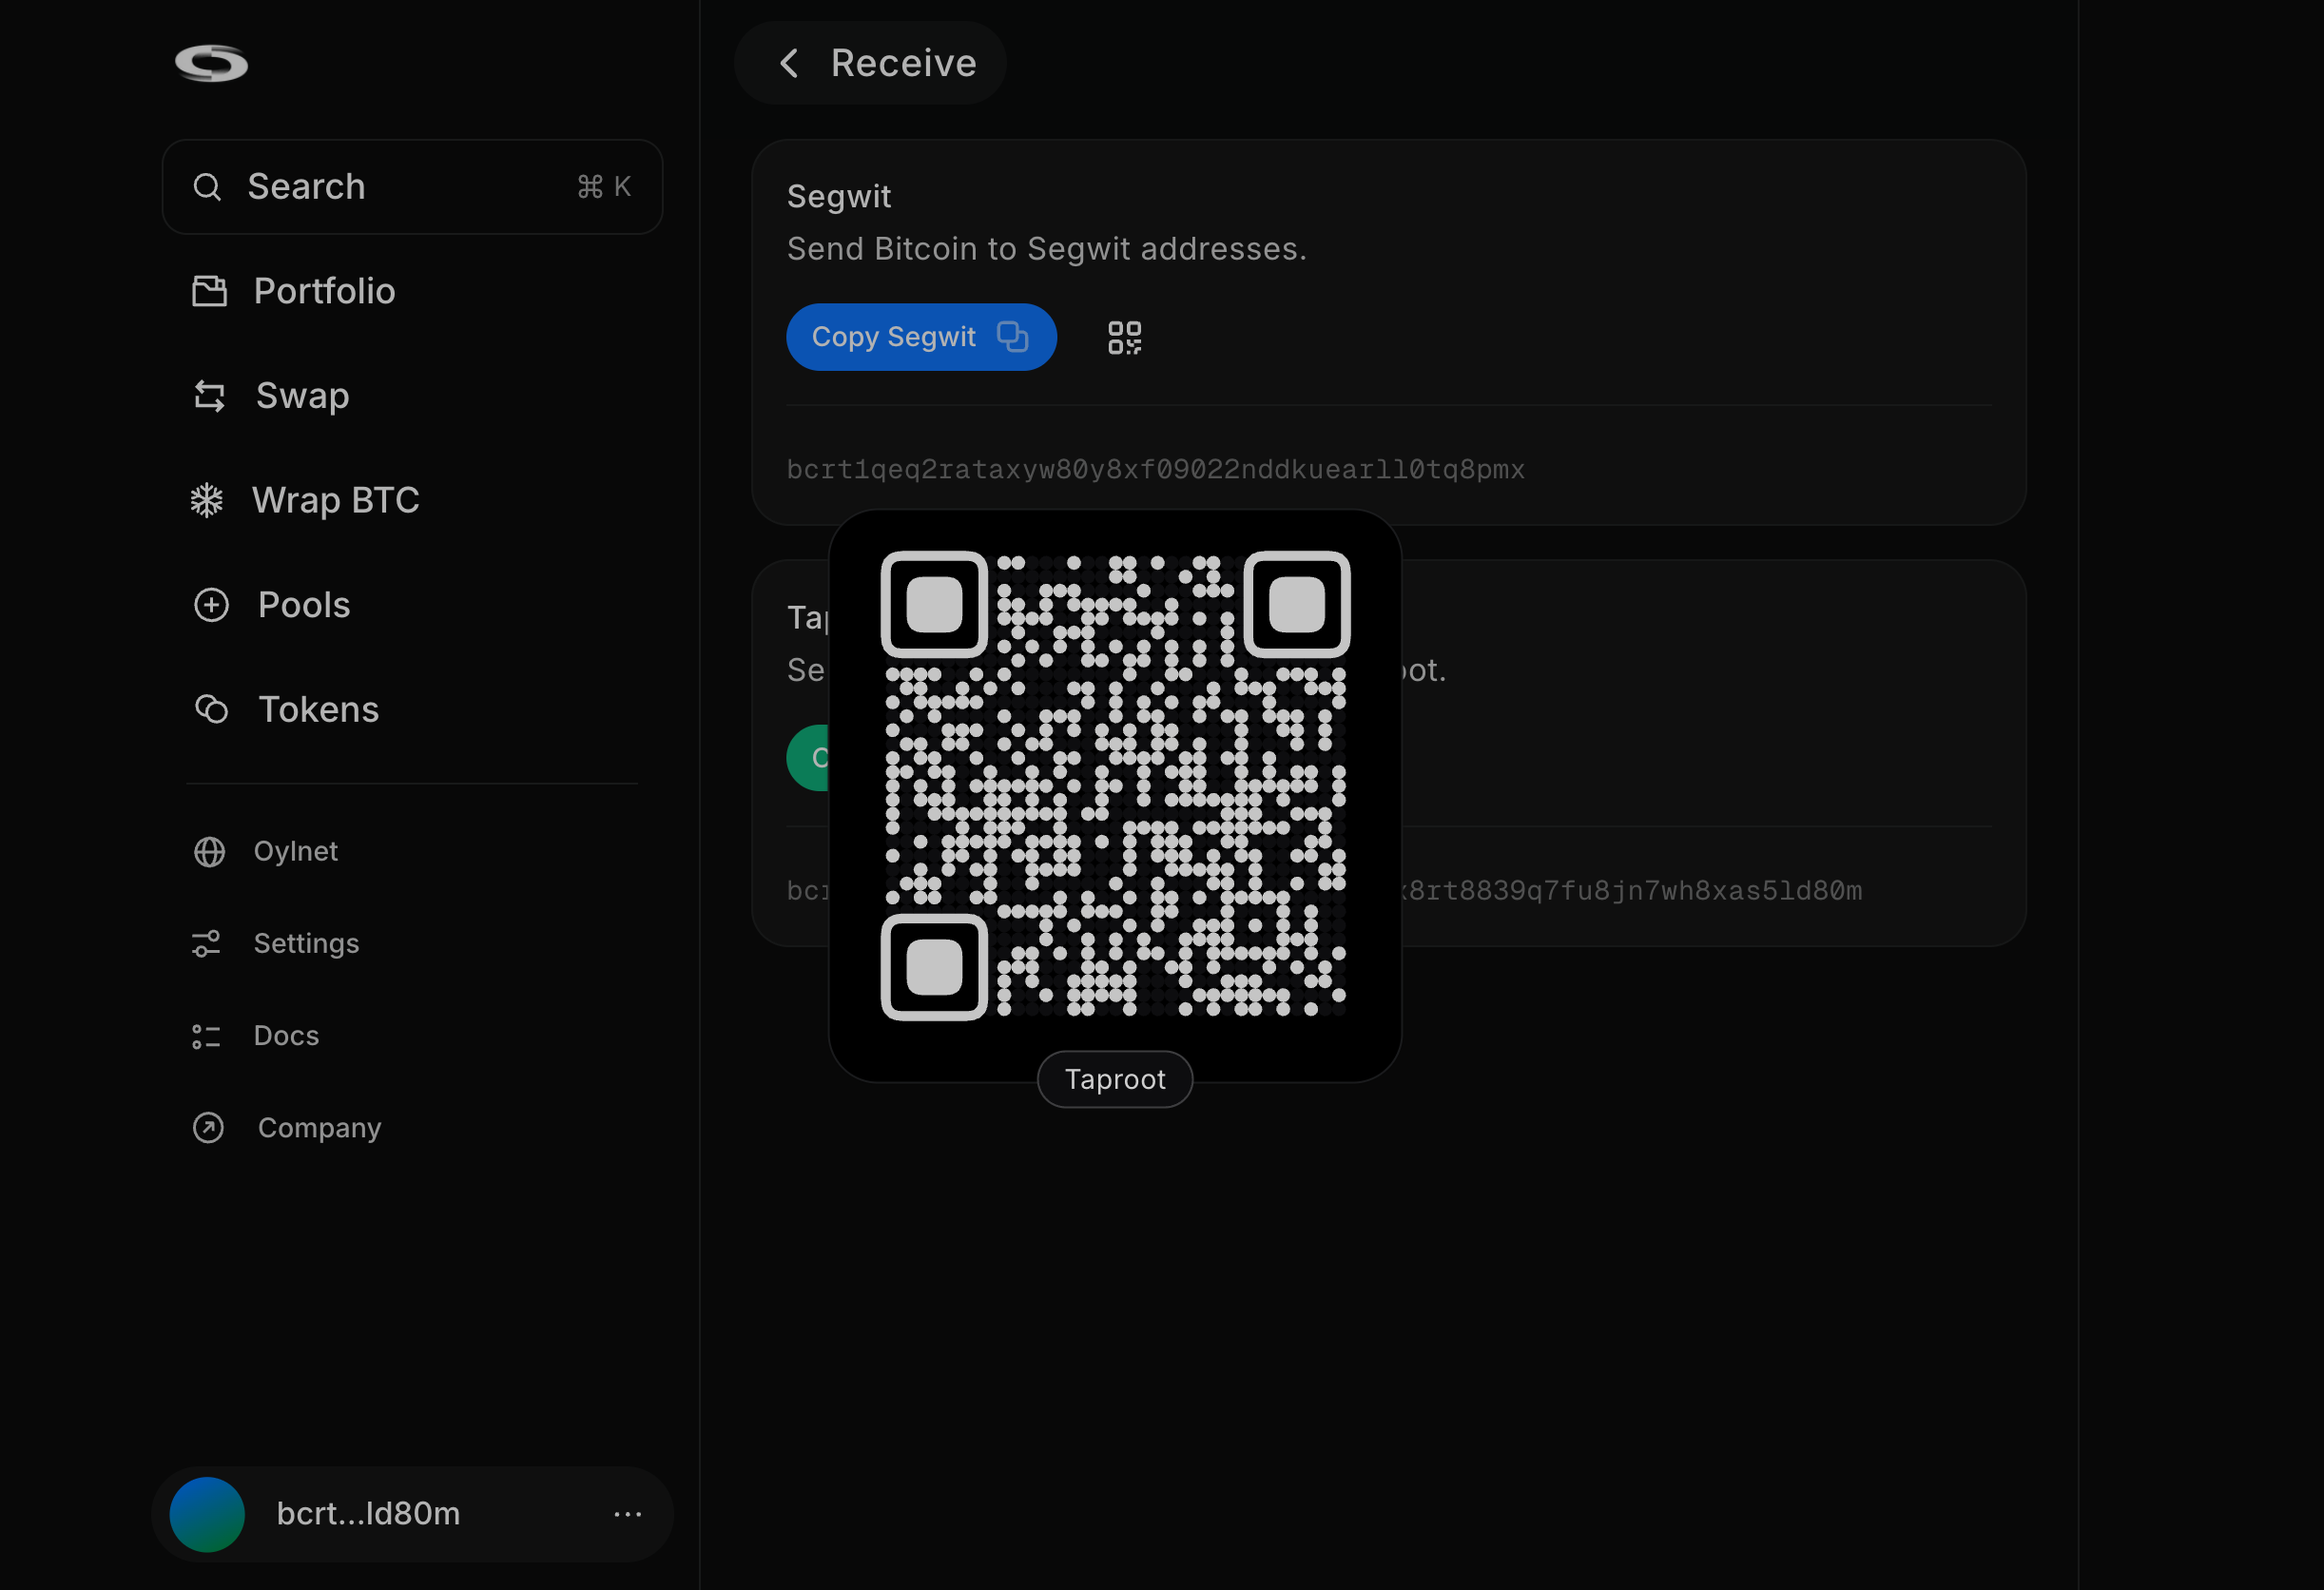The height and width of the screenshot is (1590, 2324).
Task: Open the Wrap BTC page
Action: pos(336,500)
